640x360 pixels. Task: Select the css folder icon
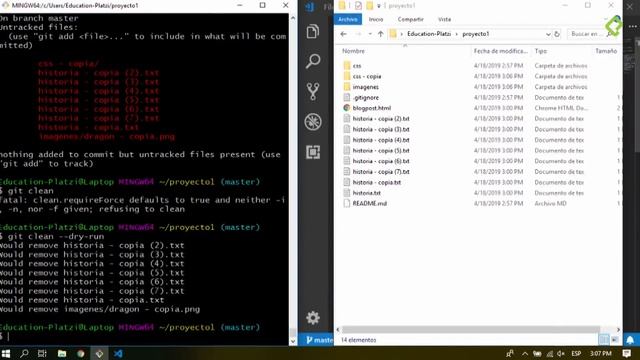tap(347, 65)
